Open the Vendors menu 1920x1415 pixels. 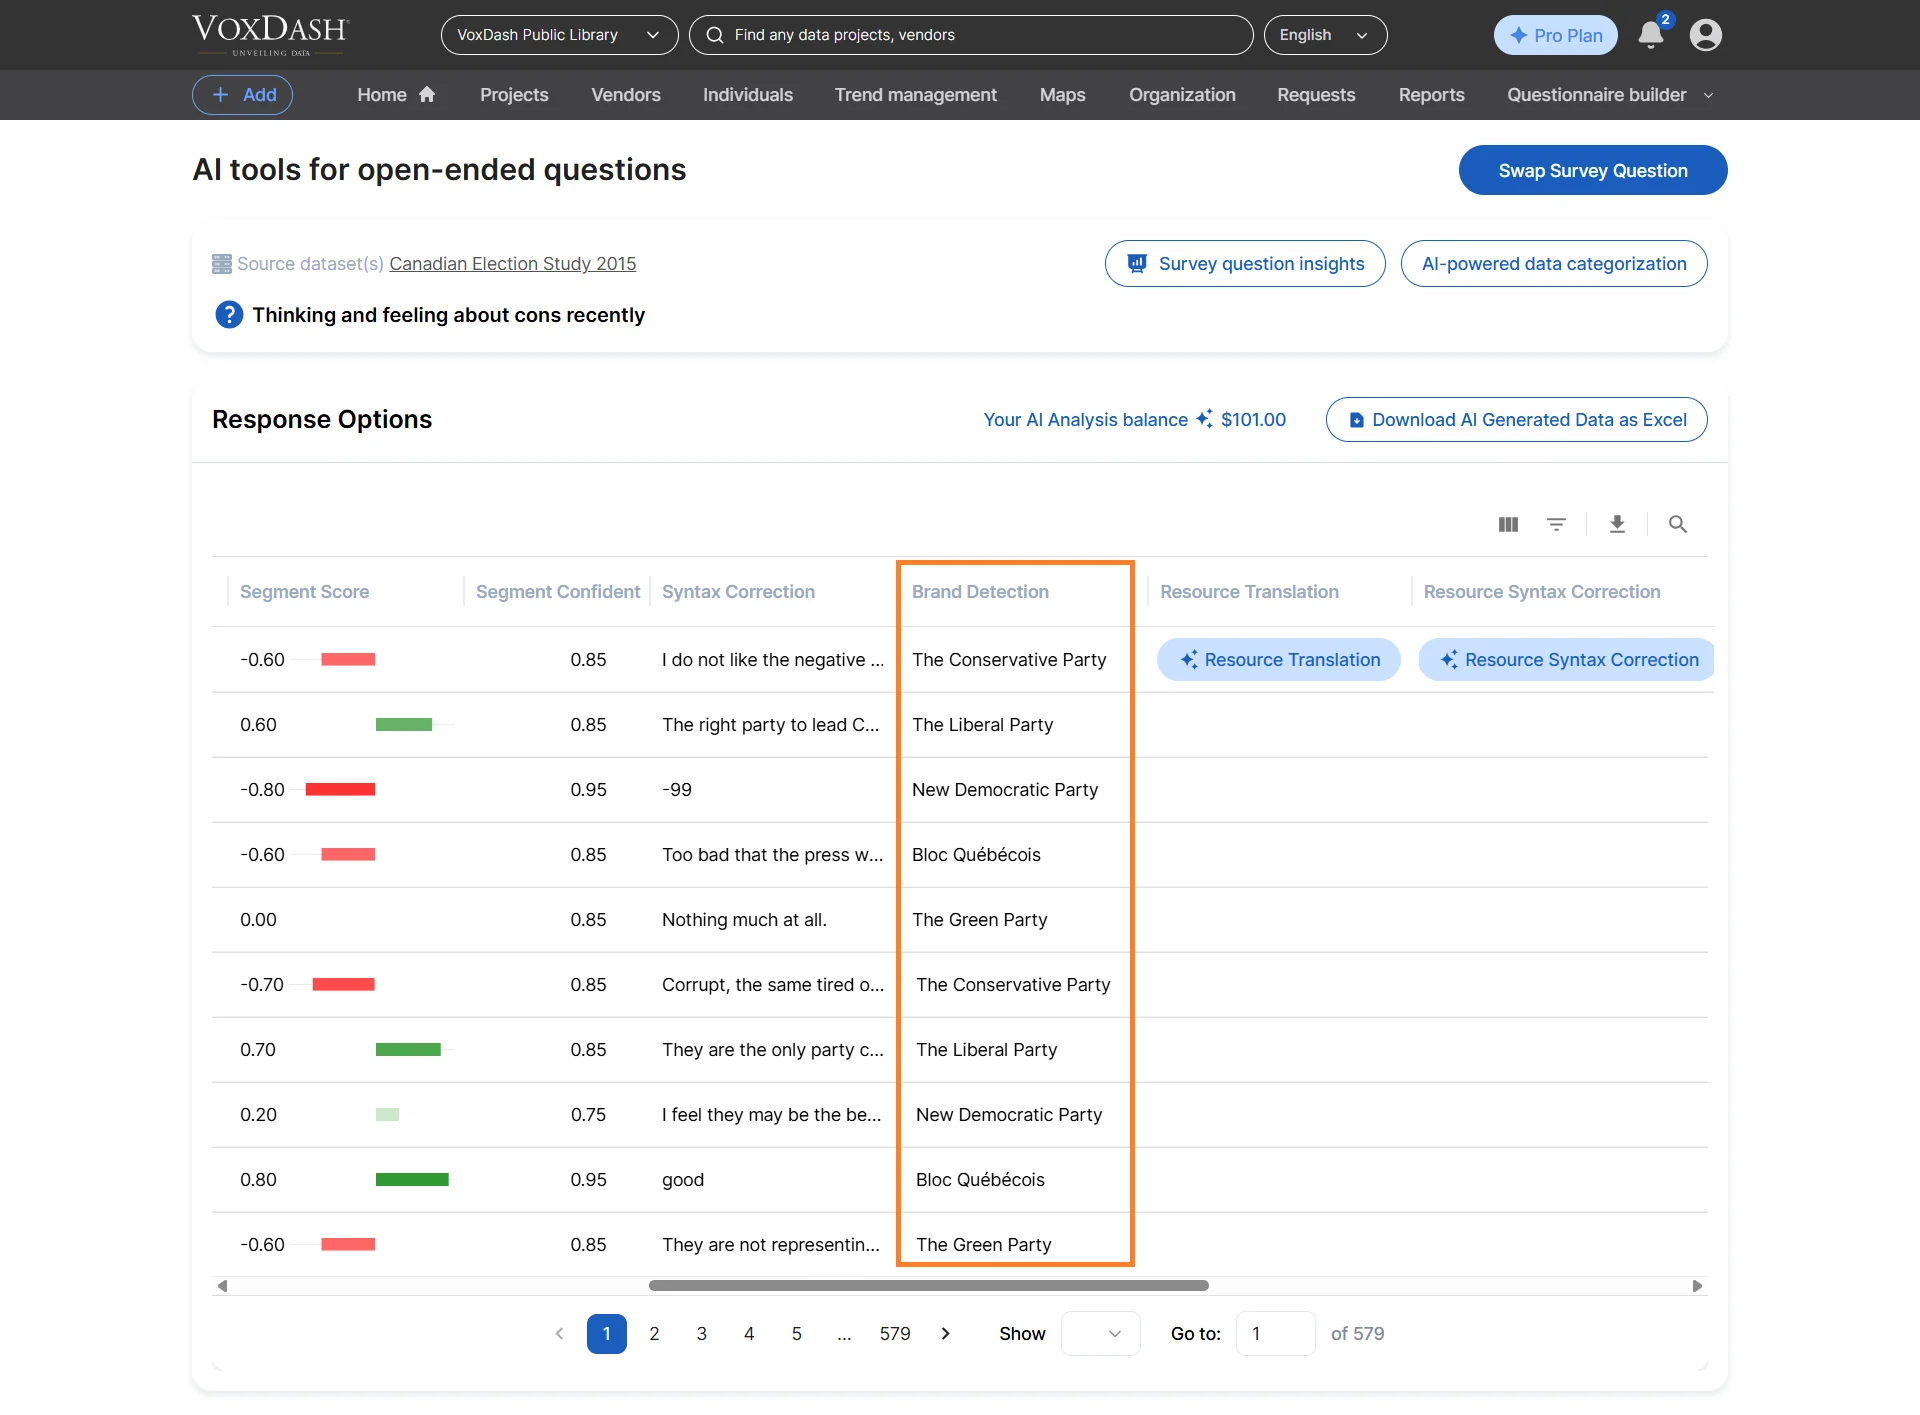point(626,95)
